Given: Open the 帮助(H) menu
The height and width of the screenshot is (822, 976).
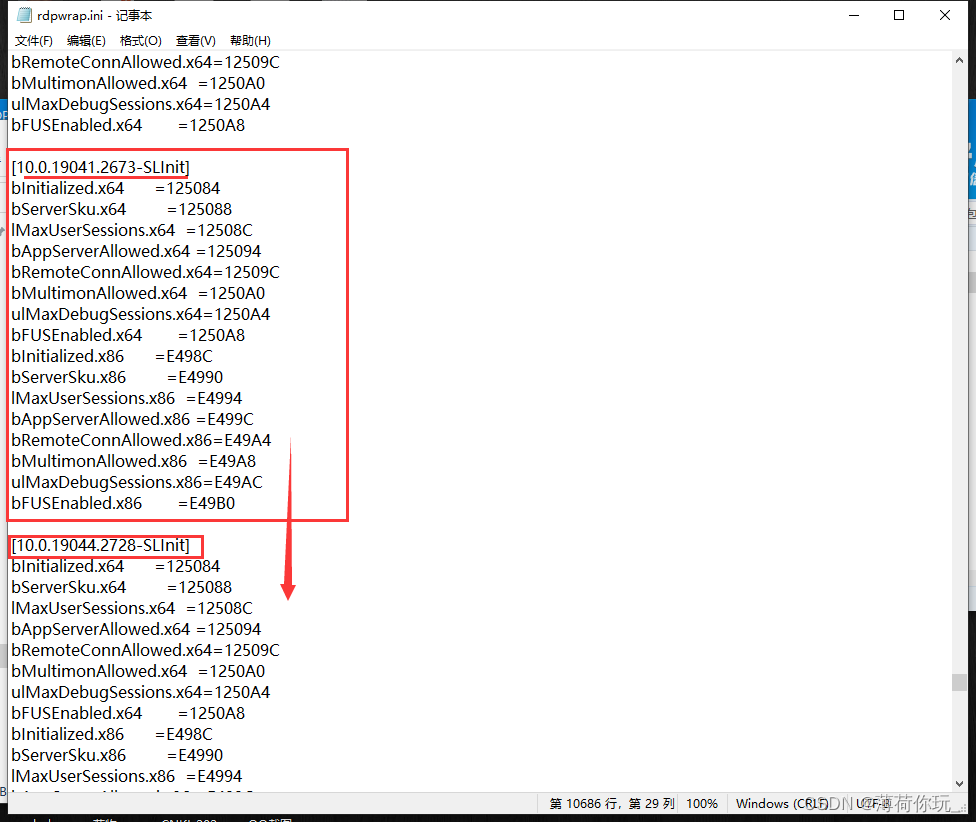Looking at the screenshot, I should (x=250, y=41).
